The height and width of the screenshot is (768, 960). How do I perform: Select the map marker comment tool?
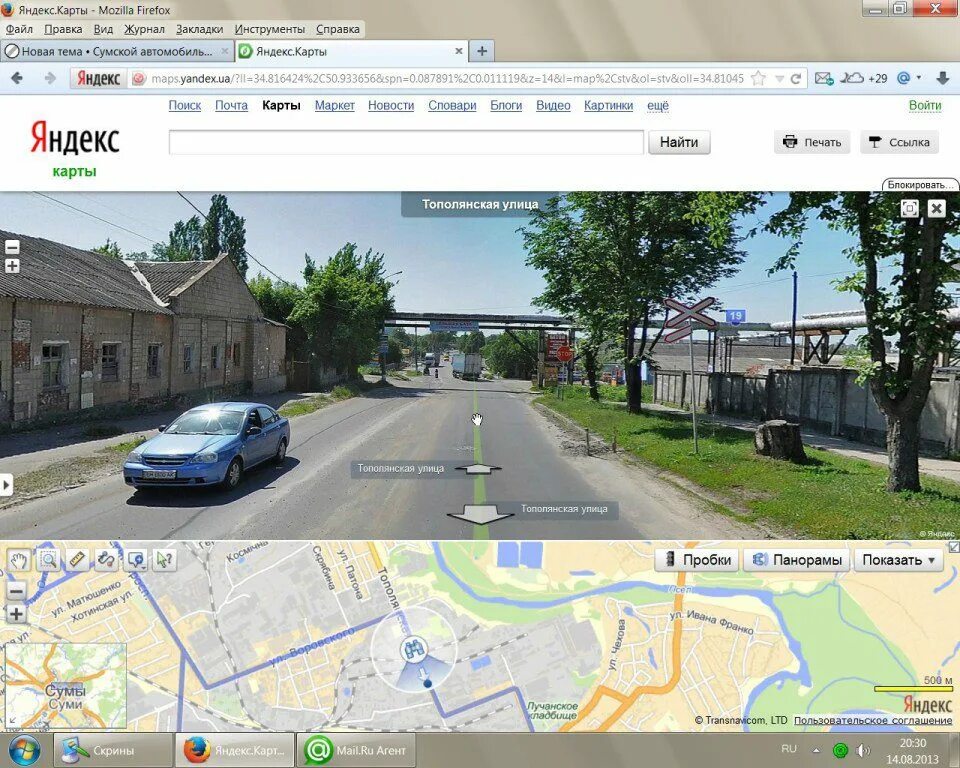(x=136, y=560)
